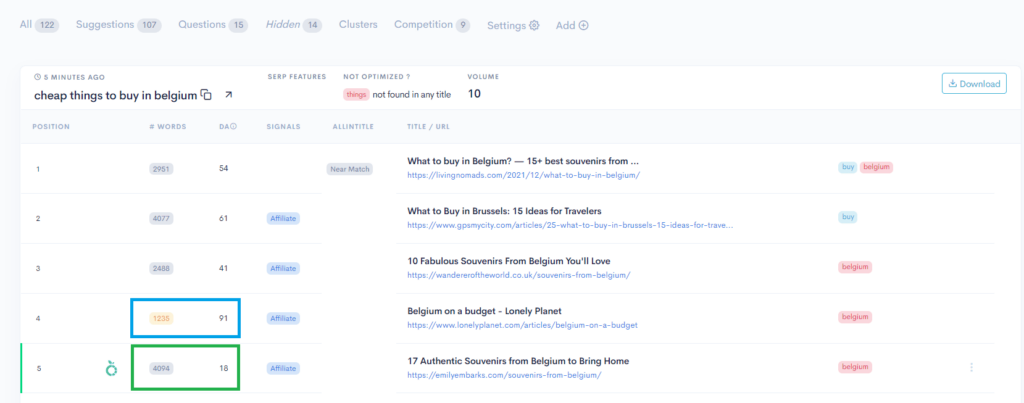
Task: Click the Download button
Action: click(x=974, y=84)
